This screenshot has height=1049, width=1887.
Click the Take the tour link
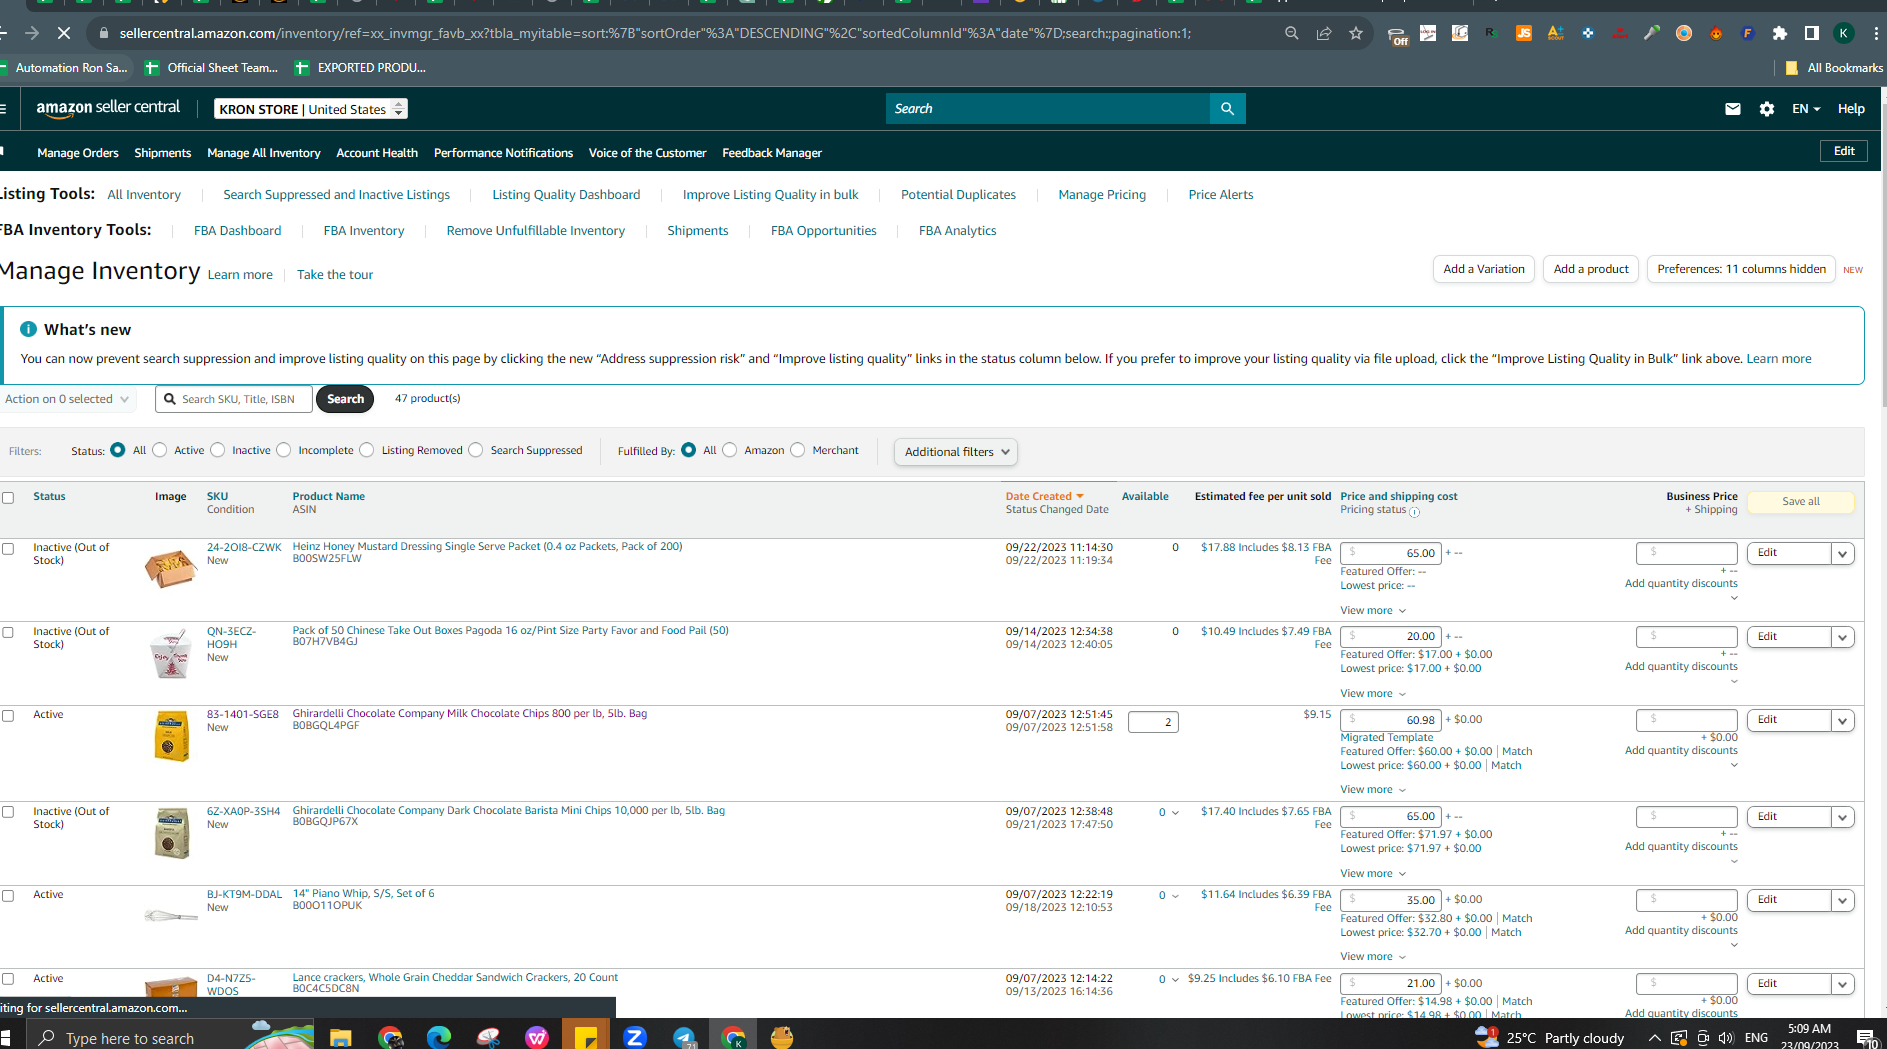335,275
